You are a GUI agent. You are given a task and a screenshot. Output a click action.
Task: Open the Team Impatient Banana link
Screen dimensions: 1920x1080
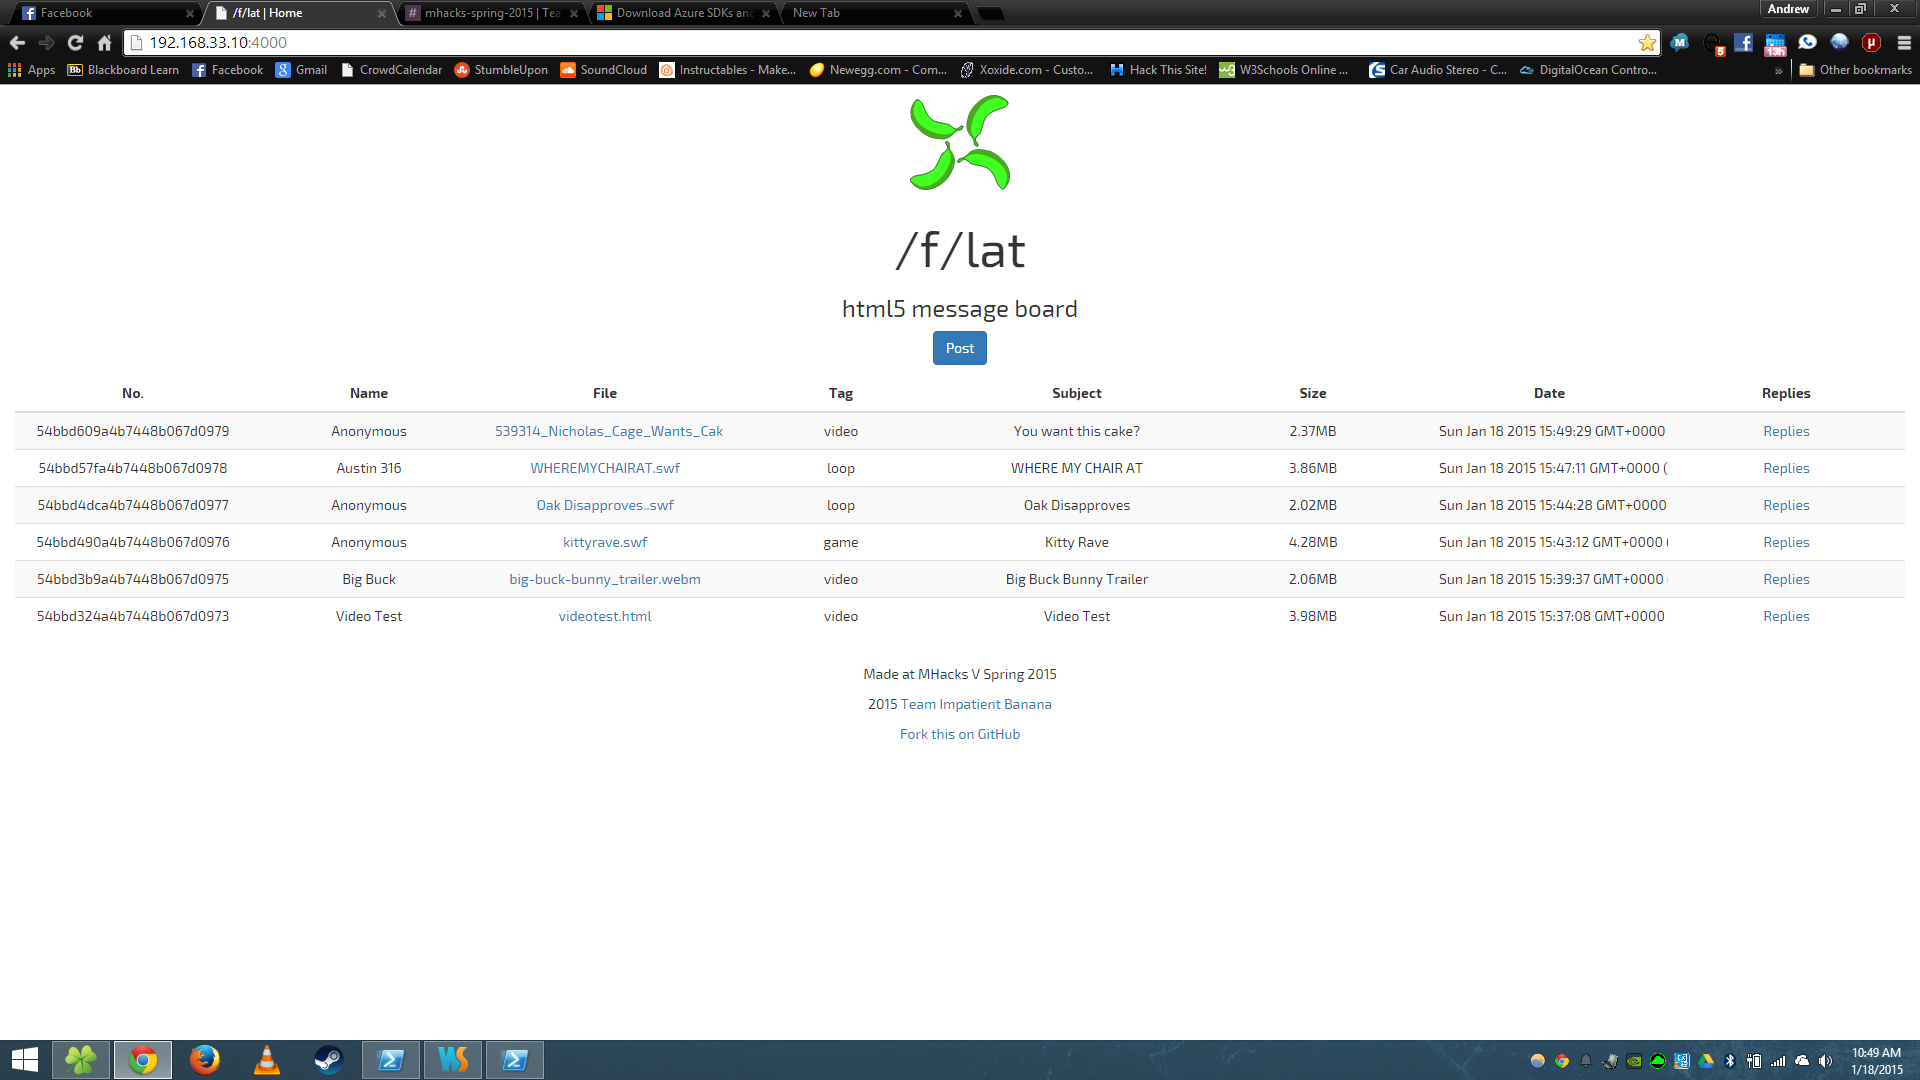click(x=975, y=704)
